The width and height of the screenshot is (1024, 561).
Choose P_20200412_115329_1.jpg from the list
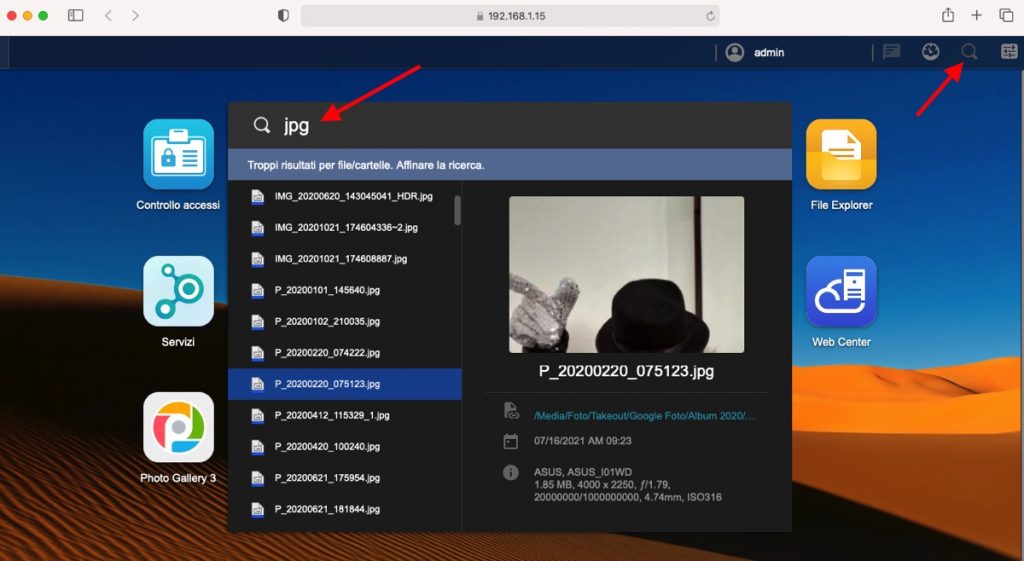tap(334, 415)
